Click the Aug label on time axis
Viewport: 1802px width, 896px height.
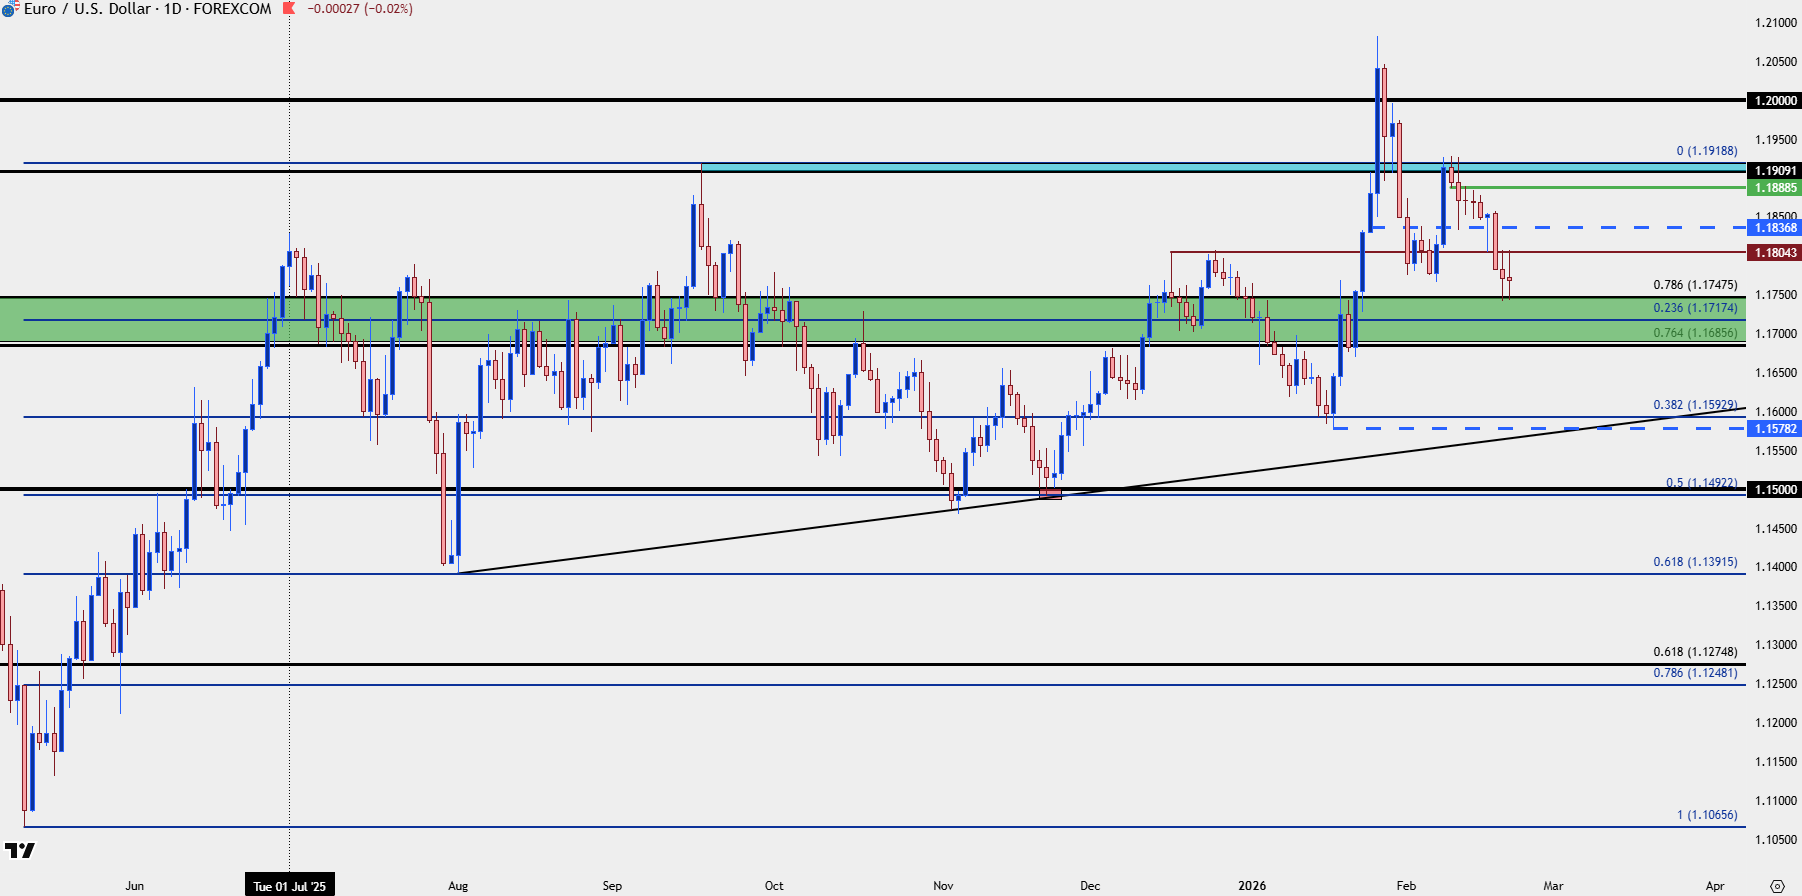[x=458, y=886]
